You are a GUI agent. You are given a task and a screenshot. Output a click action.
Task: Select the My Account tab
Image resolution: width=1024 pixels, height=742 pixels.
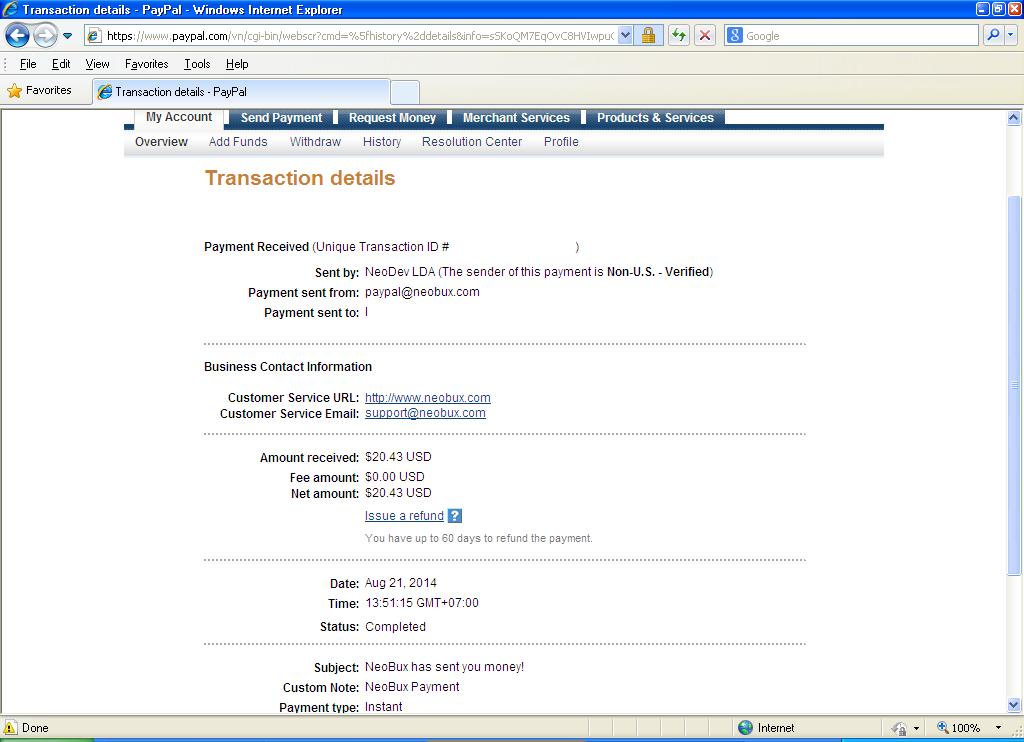pos(179,118)
